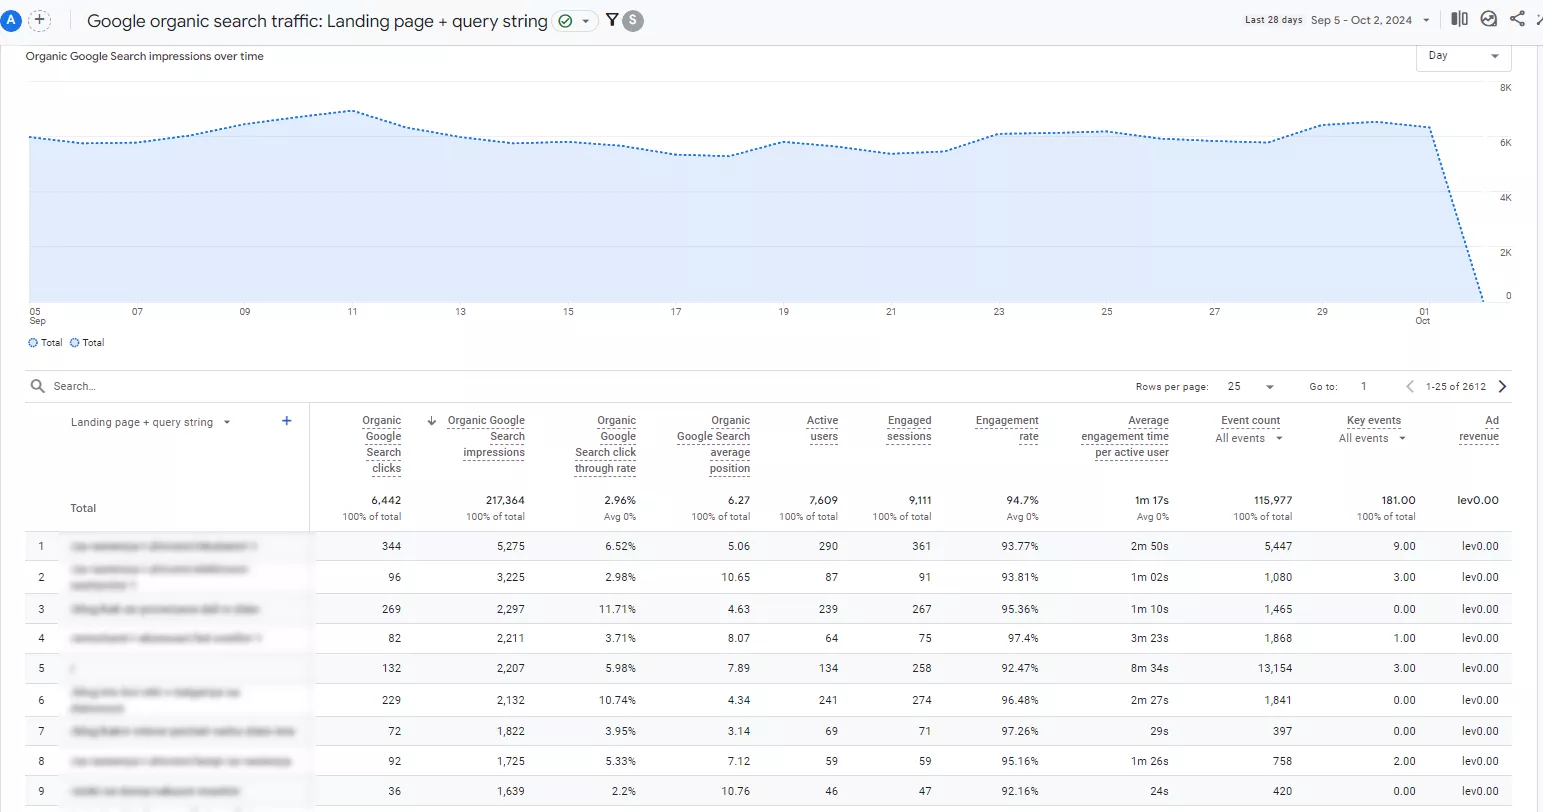The image size is (1543, 812).
Task: Sort by Organic Google Search clicks column
Action: (x=383, y=444)
